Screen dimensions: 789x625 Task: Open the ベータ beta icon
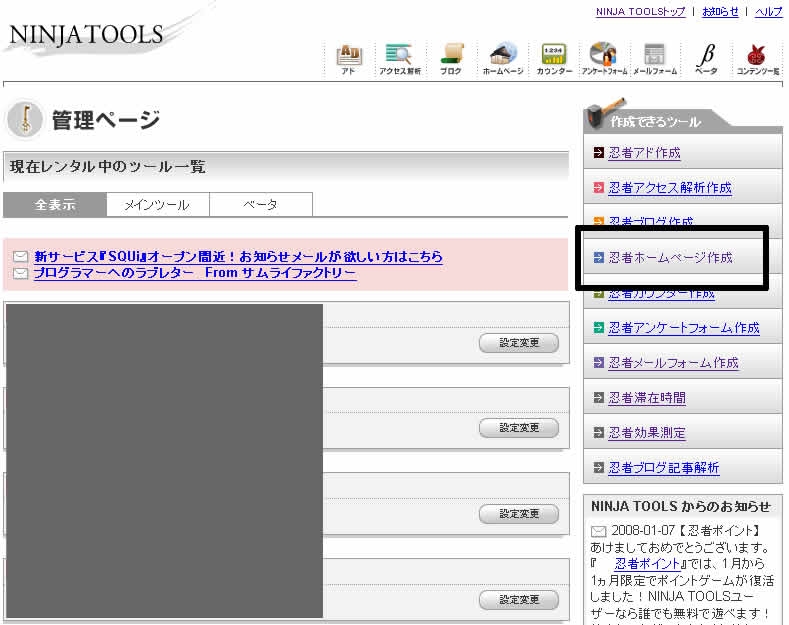706,58
